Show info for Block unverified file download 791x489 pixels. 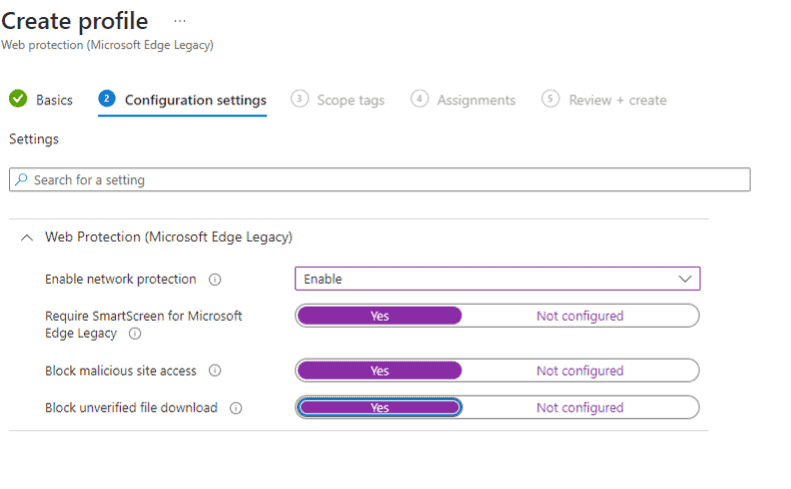pyautogui.click(x=236, y=408)
